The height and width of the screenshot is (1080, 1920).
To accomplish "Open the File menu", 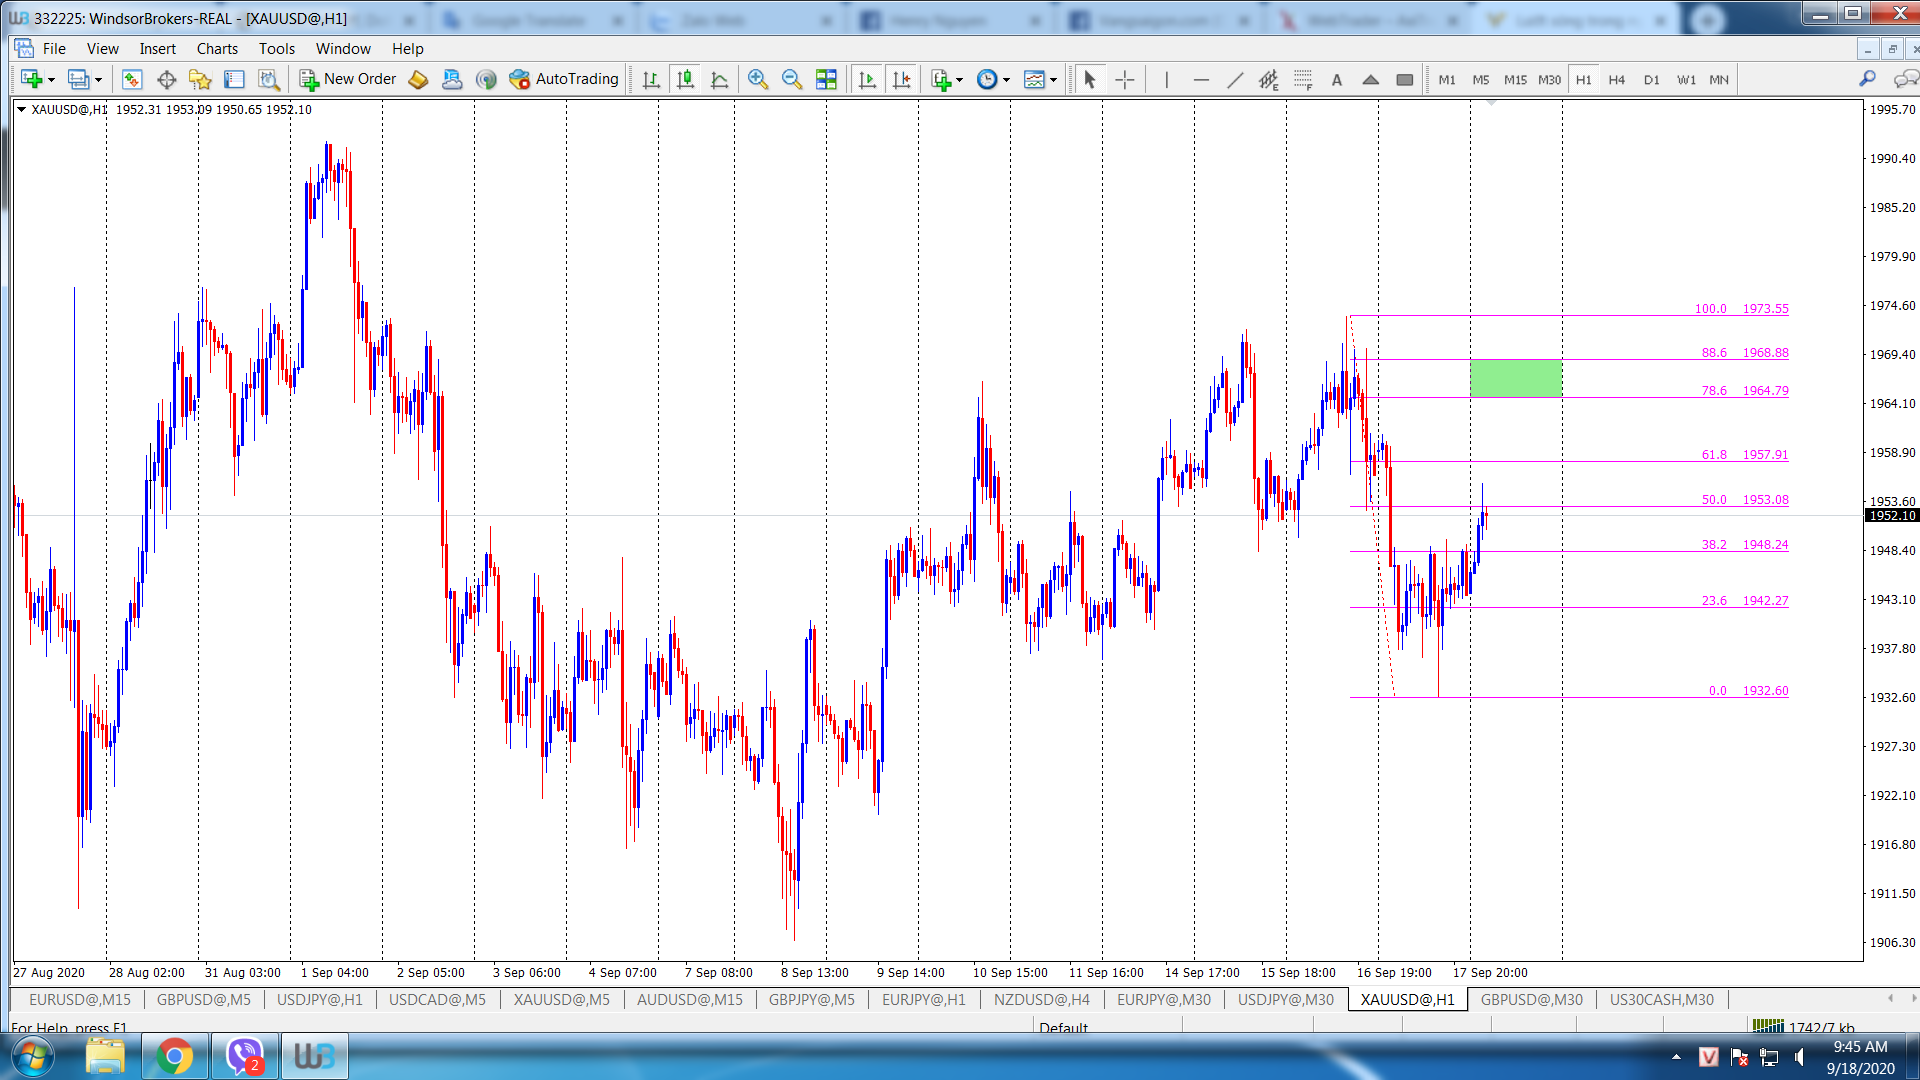I will click(54, 48).
